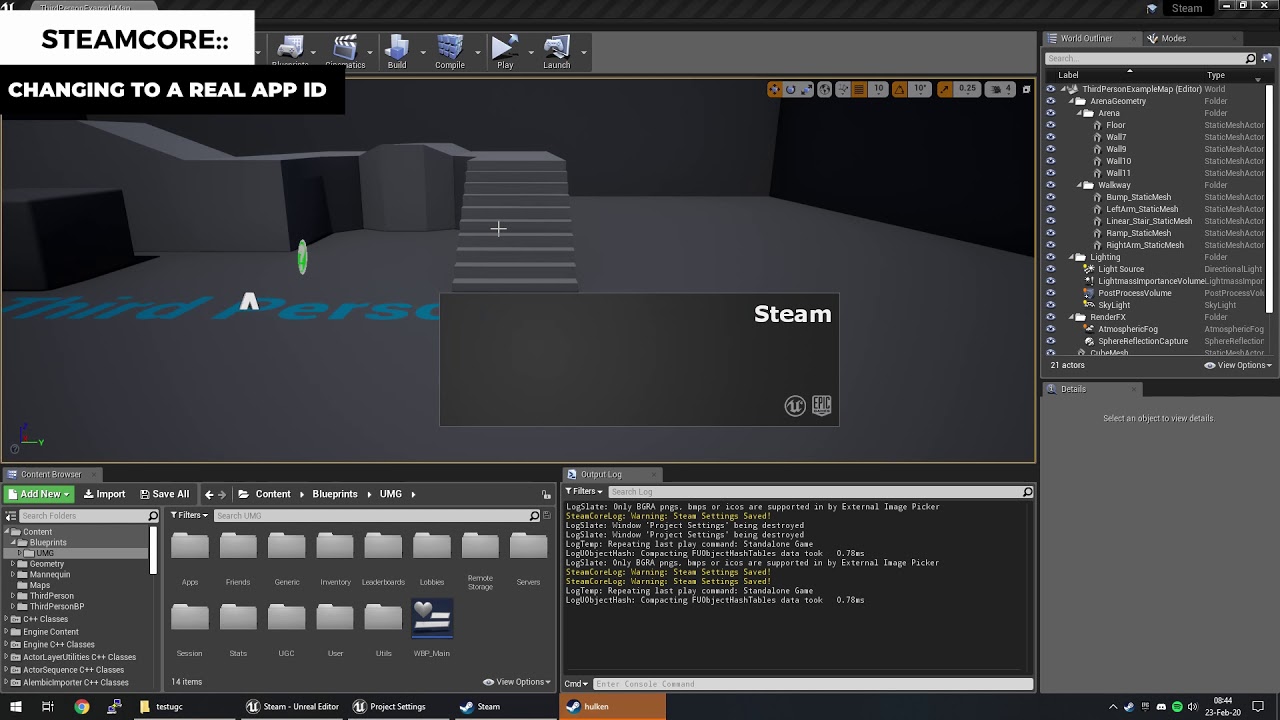Hide the SkyLight actor
This screenshot has width=1280, height=720.
coord(1050,305)
